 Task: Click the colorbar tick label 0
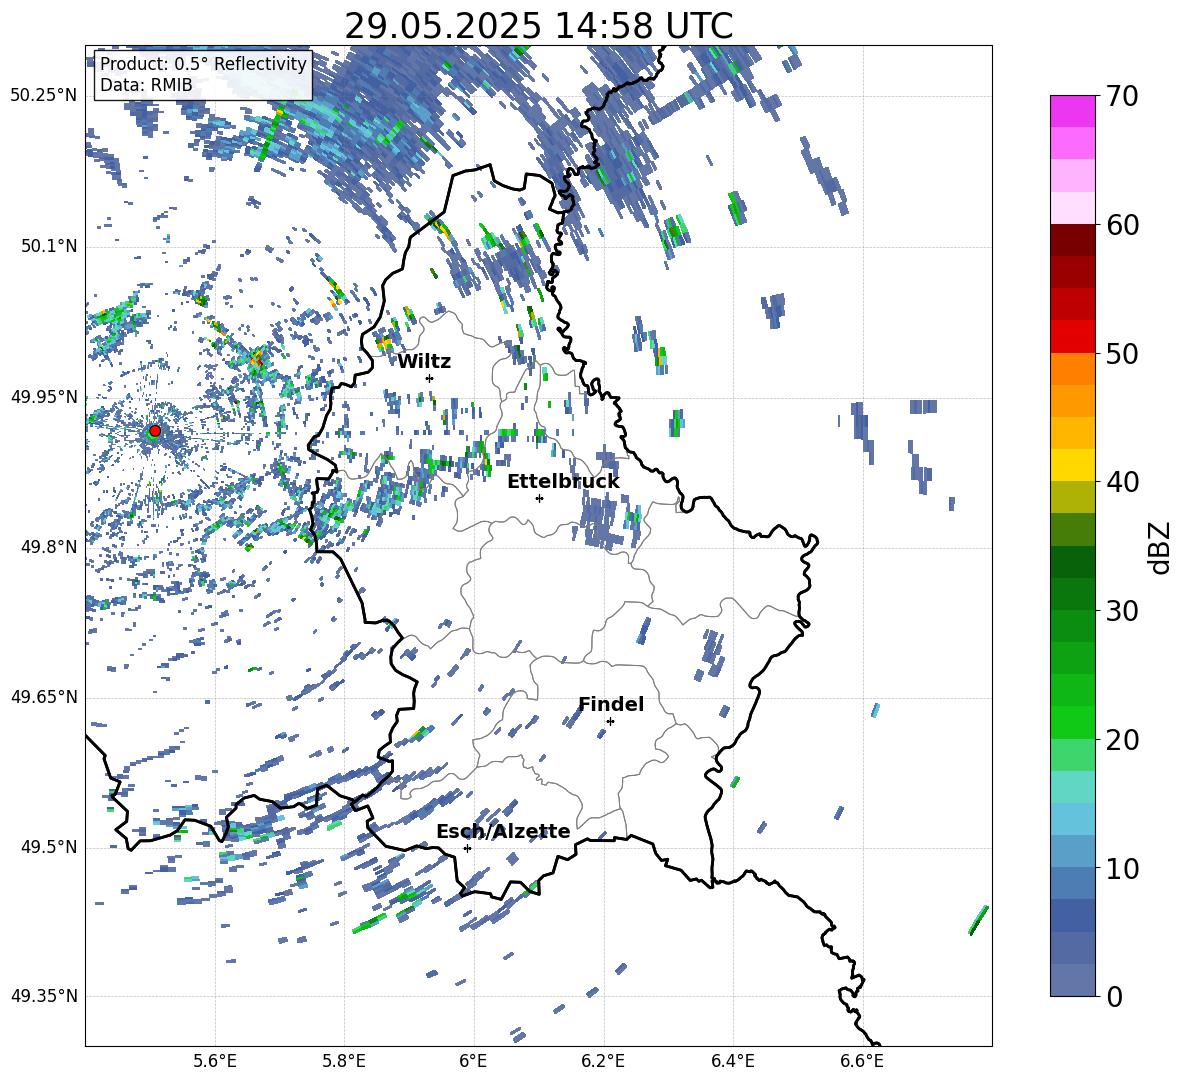tap(1114, 997)
